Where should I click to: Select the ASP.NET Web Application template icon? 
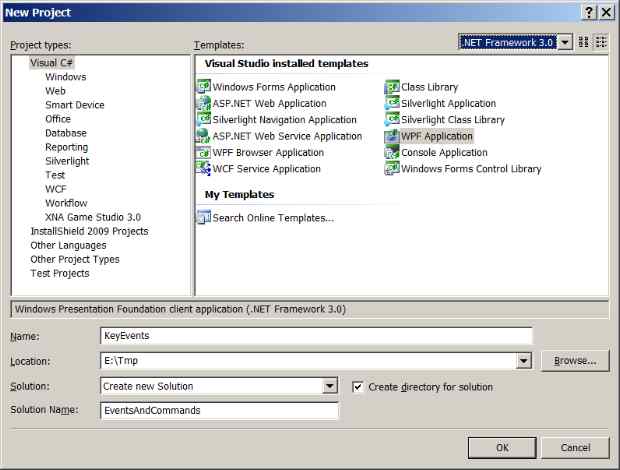(x=204, y=103)
